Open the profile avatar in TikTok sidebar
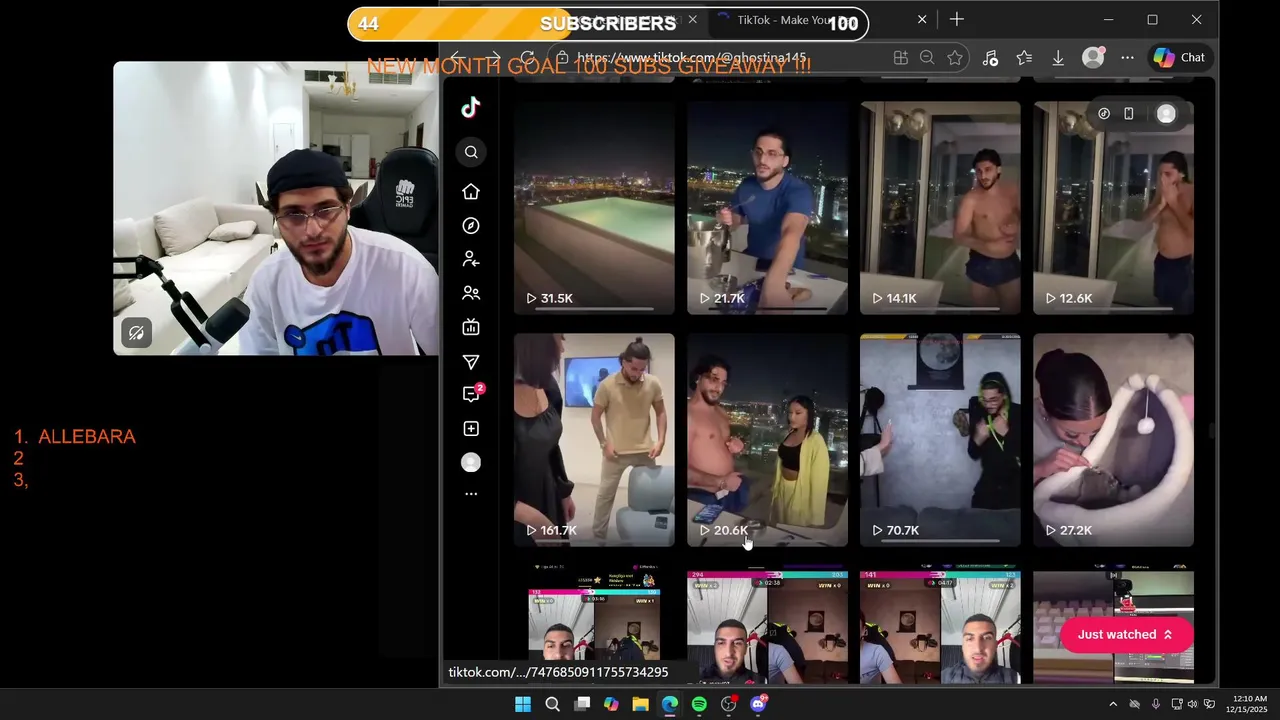The height and width of the screenshot is (720, 1280). (x=471, y=463)
